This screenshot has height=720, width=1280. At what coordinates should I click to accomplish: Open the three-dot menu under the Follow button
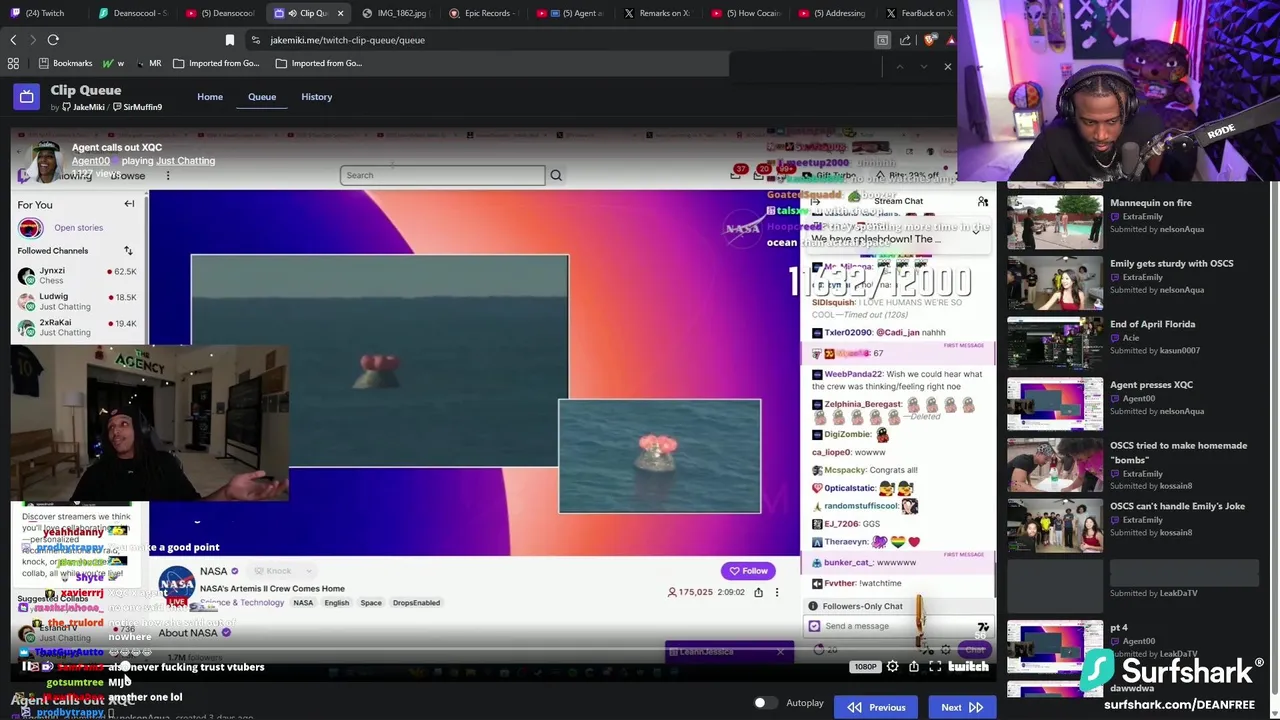(776, 592)
